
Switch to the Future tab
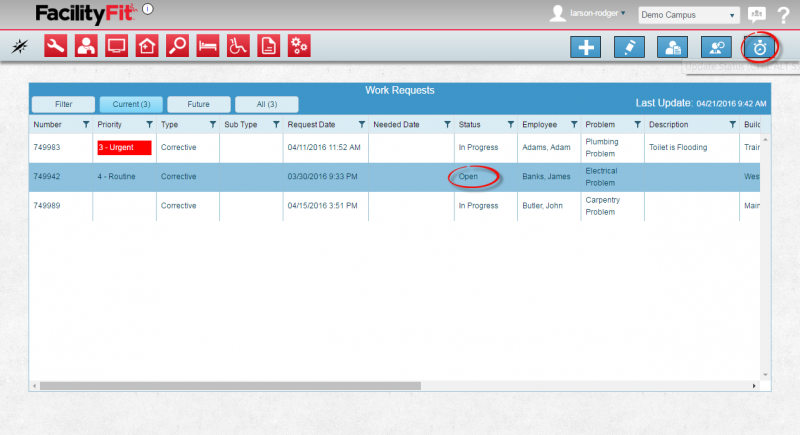[x=198, y=104]
